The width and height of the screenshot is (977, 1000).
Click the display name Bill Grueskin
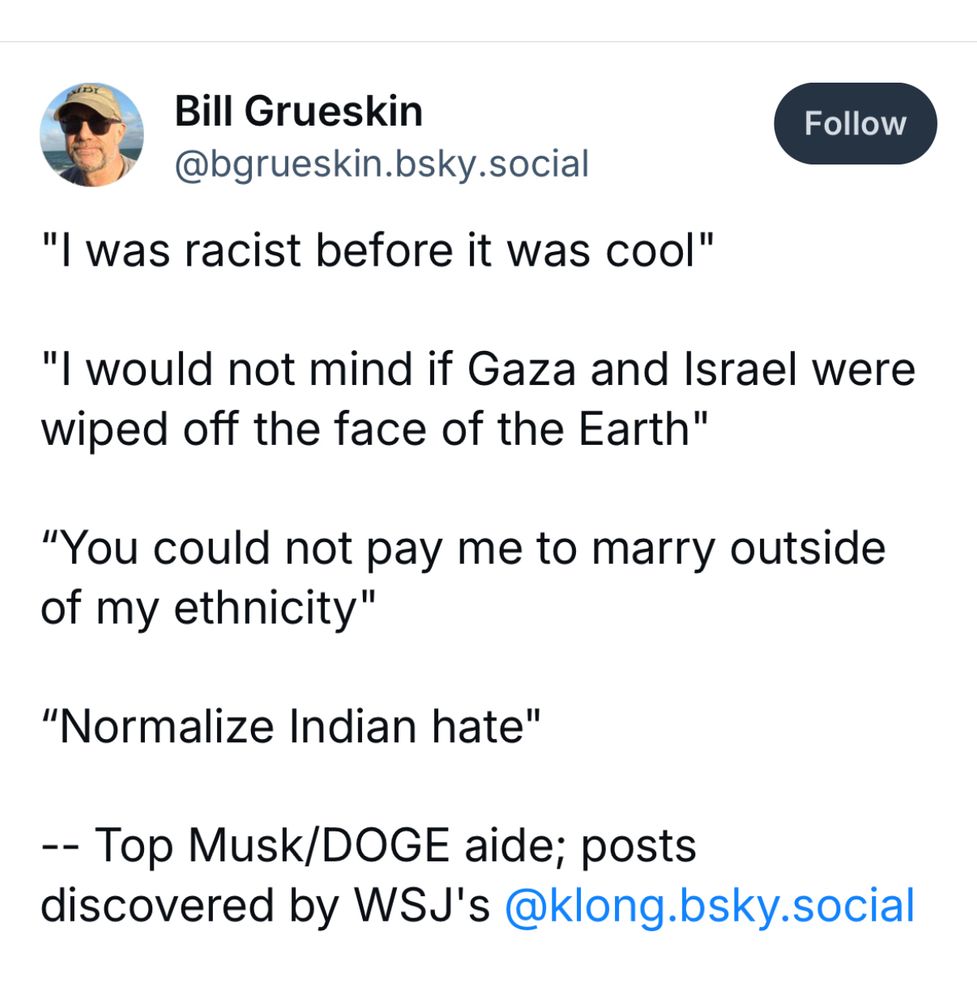tap(298, 111)
